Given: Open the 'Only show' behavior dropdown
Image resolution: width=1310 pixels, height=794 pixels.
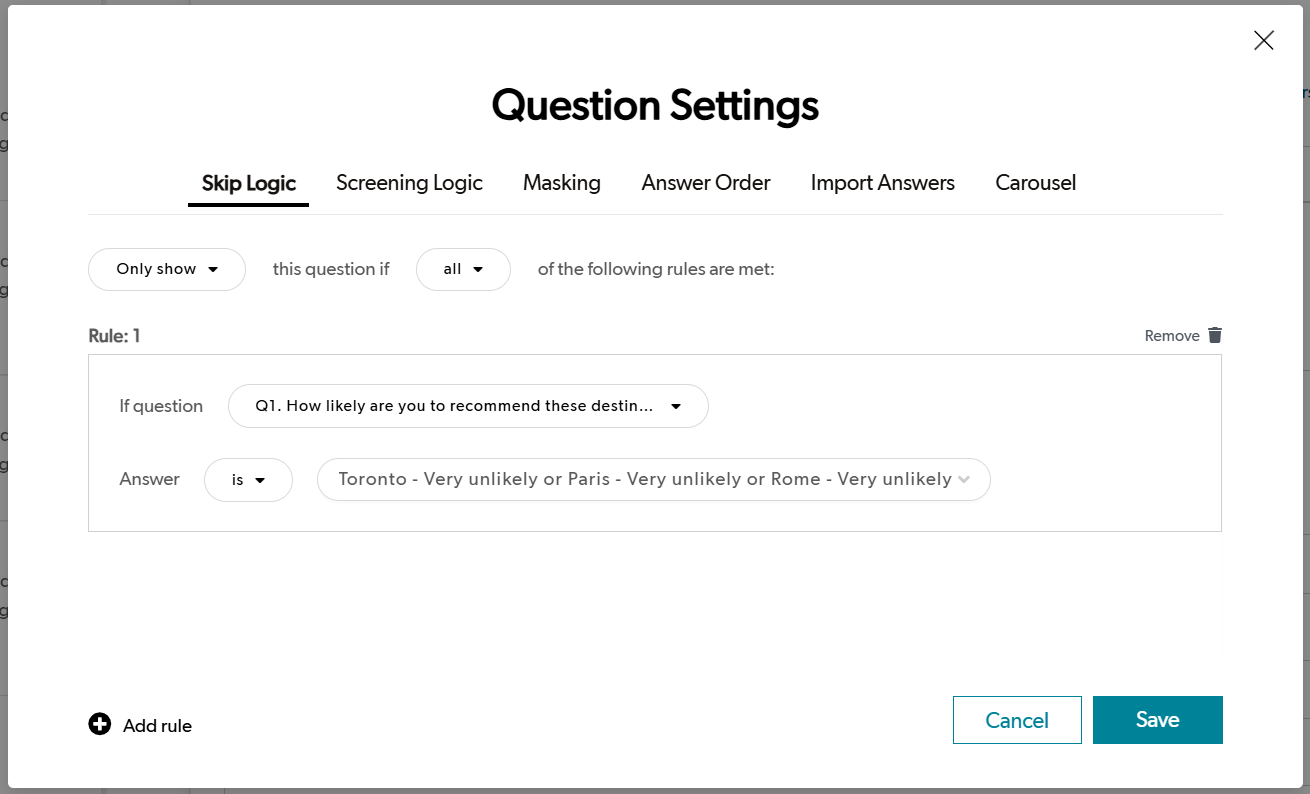Looking at the screenshot, I should coord(166,269).
